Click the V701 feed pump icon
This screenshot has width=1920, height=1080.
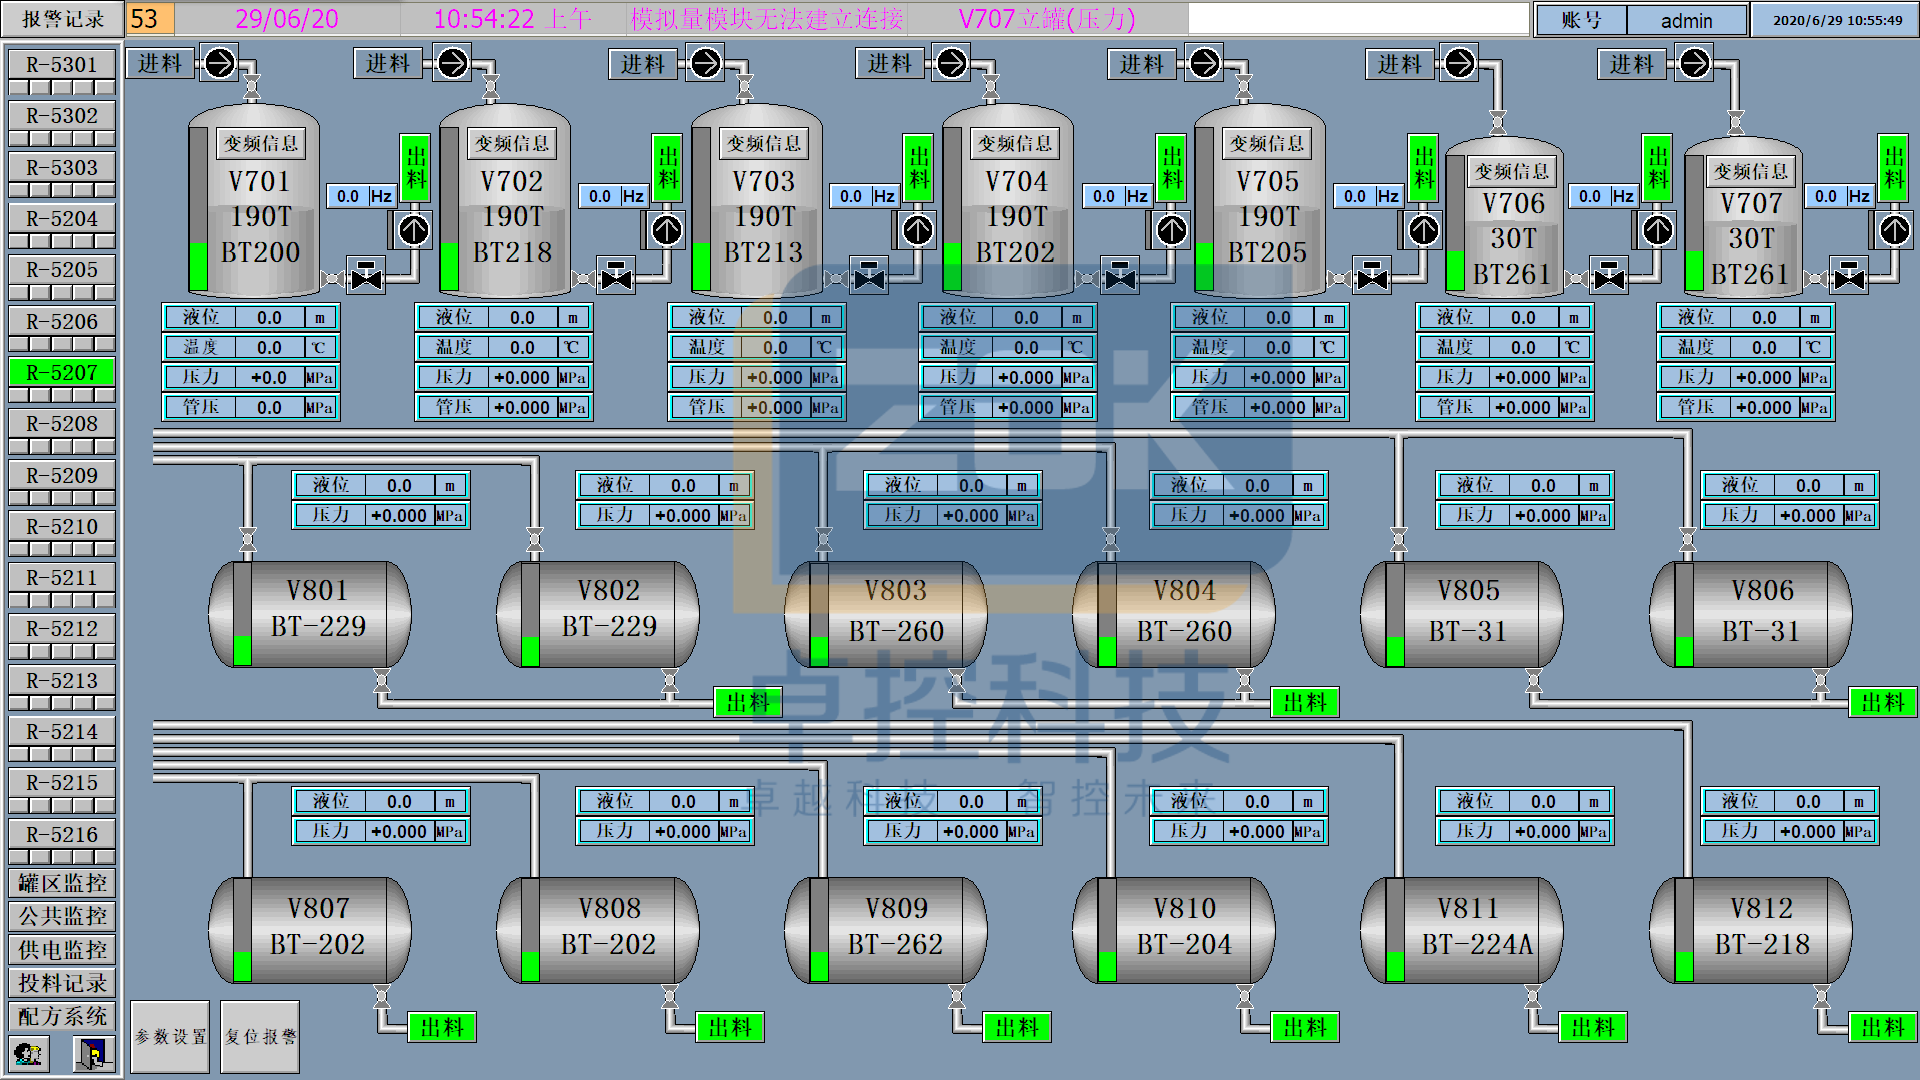(x=219, y=64)
